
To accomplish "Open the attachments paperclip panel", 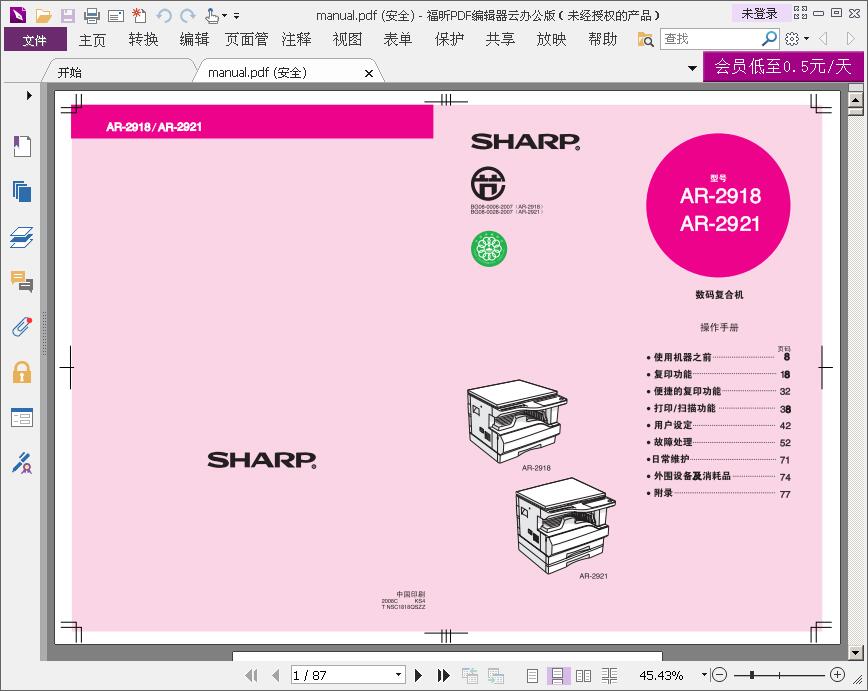I will [22, 327].
